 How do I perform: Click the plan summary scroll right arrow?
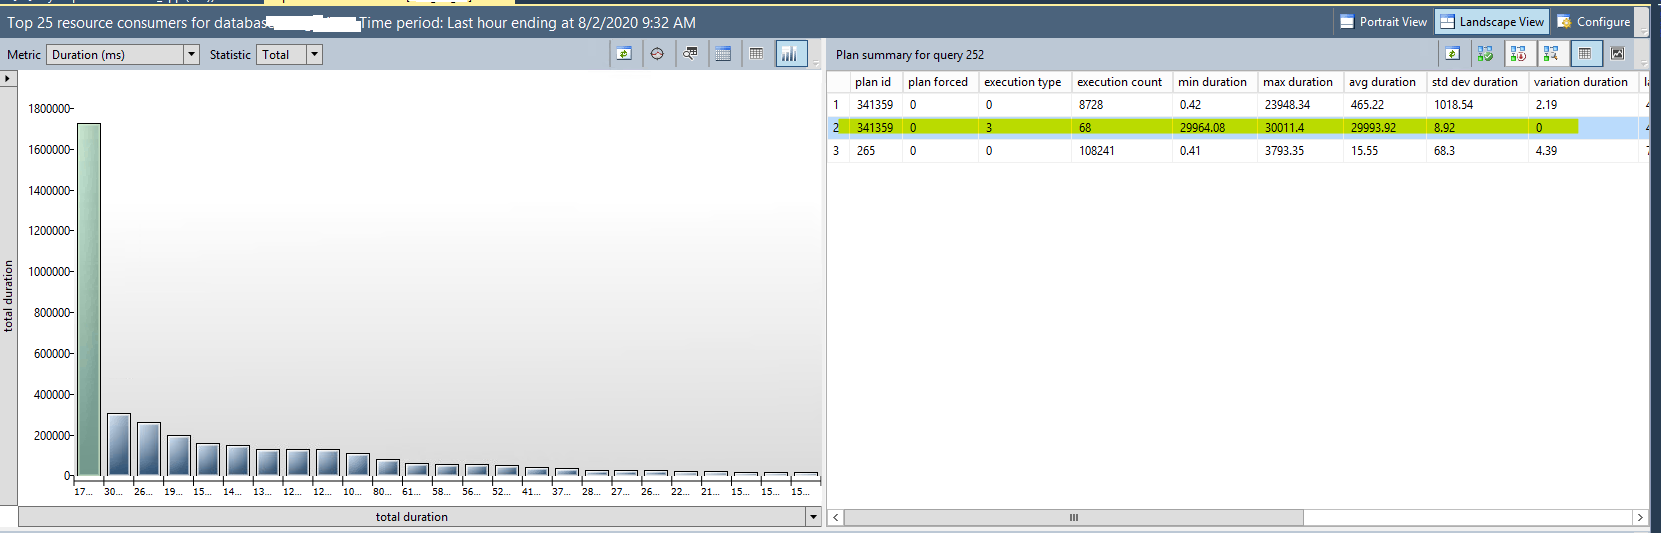(1639, 517)
